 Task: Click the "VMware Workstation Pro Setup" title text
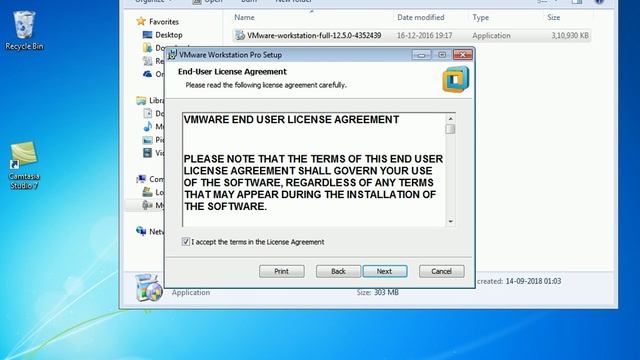coord(231,54)
